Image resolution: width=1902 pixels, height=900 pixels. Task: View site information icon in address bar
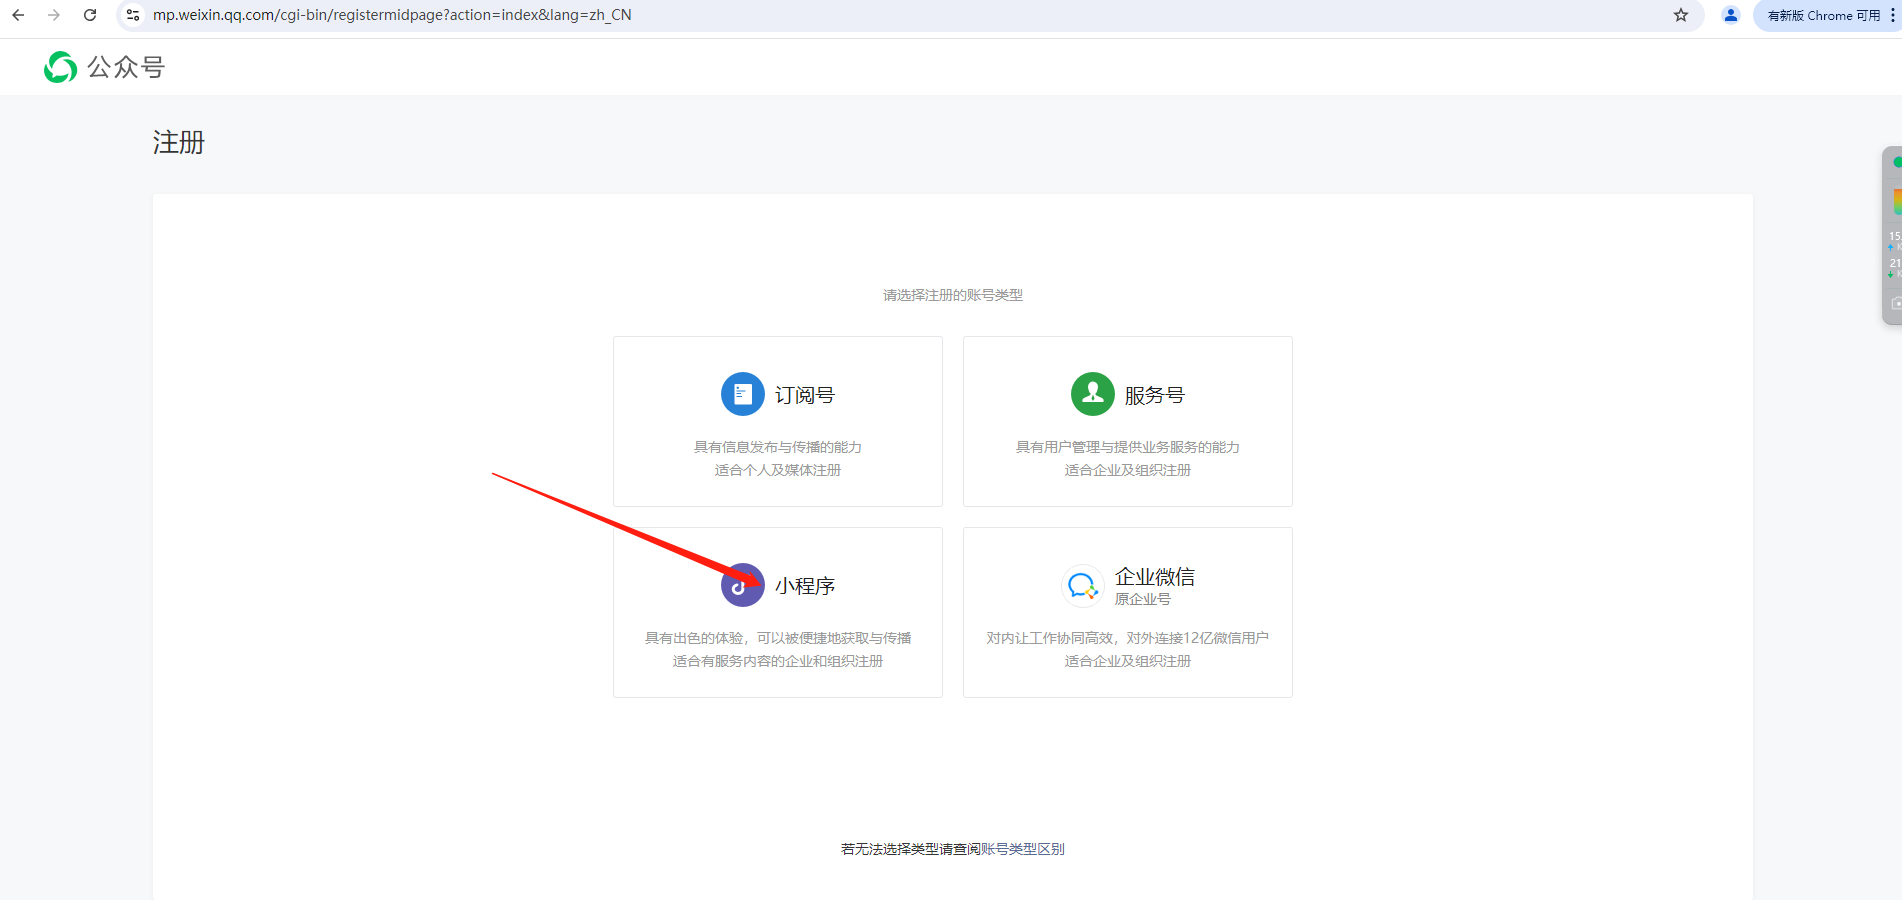click(133, 15)
